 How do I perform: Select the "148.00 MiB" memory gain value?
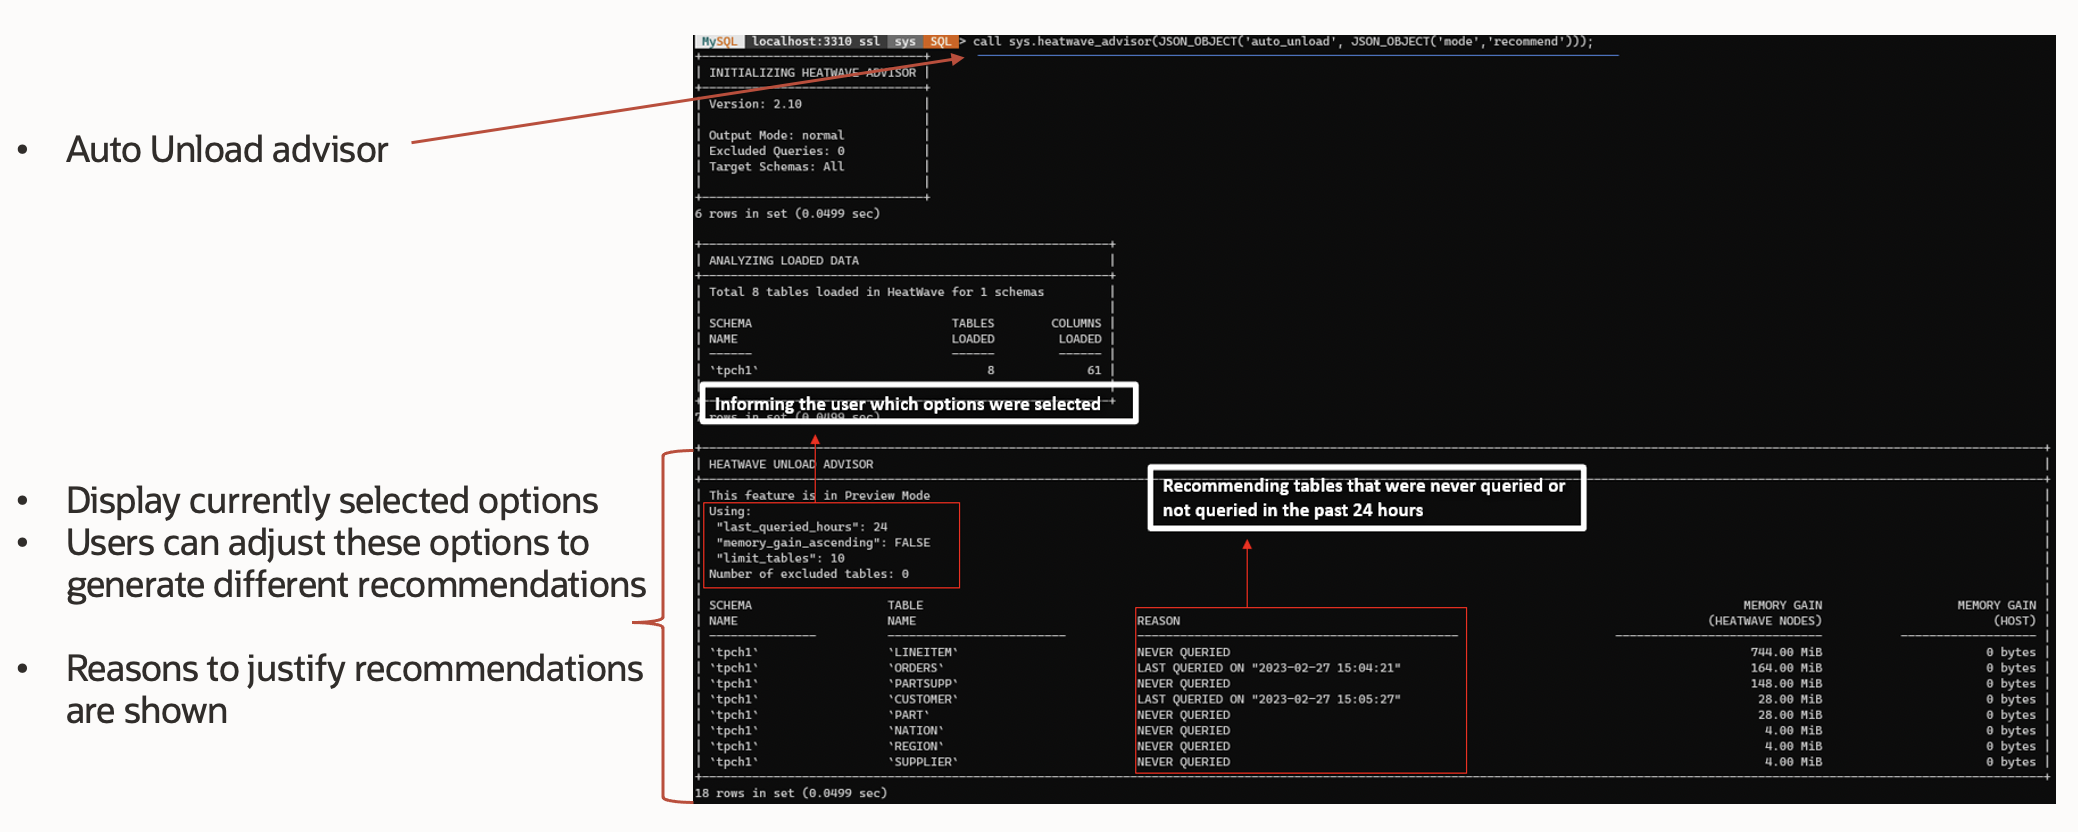click(x=1786, y=684)
